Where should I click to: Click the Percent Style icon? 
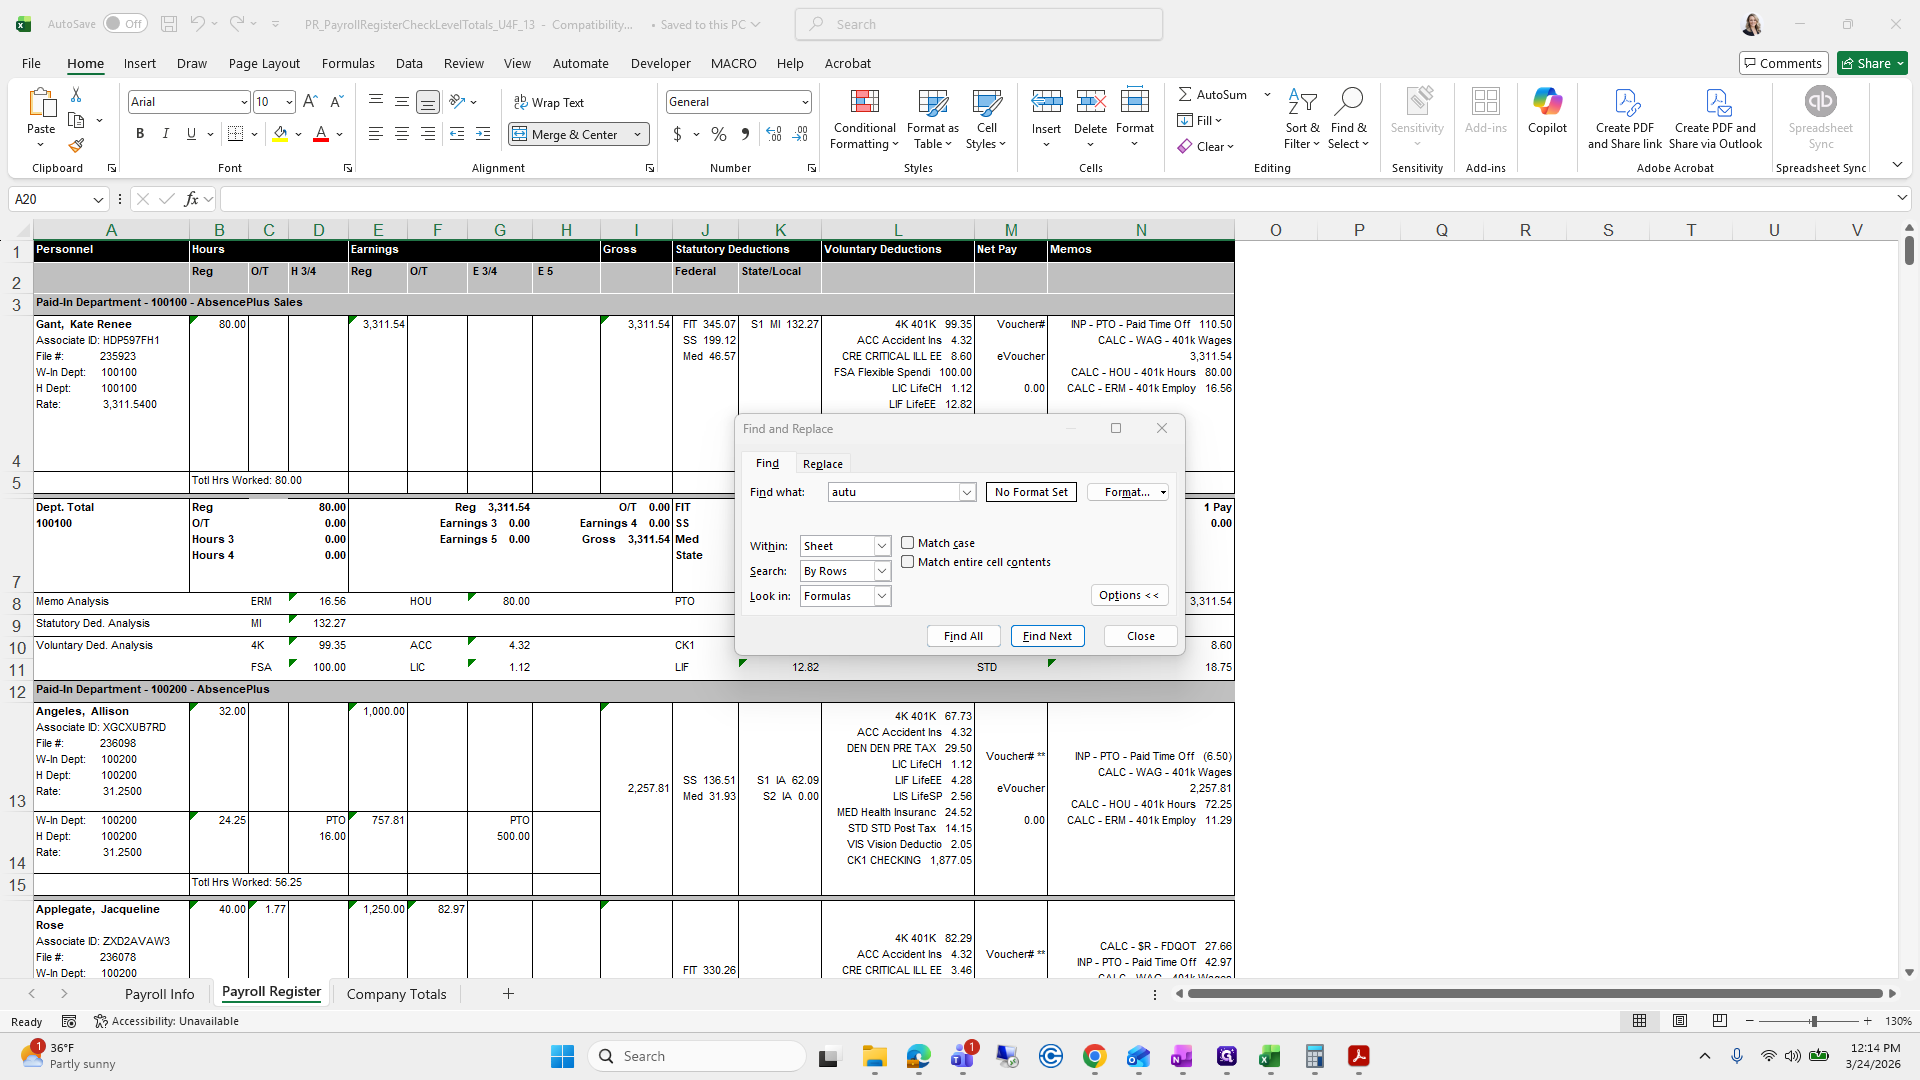click(719, 134)
